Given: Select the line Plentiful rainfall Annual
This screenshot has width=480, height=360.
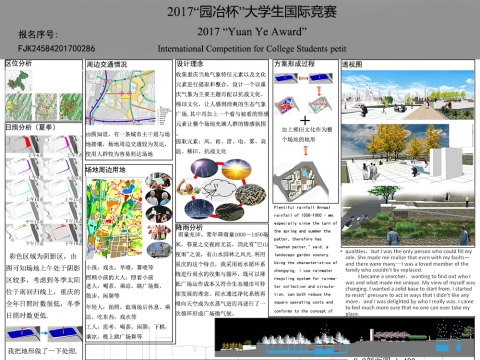Looking at the screenshot, I should click(x=302, y=207).
